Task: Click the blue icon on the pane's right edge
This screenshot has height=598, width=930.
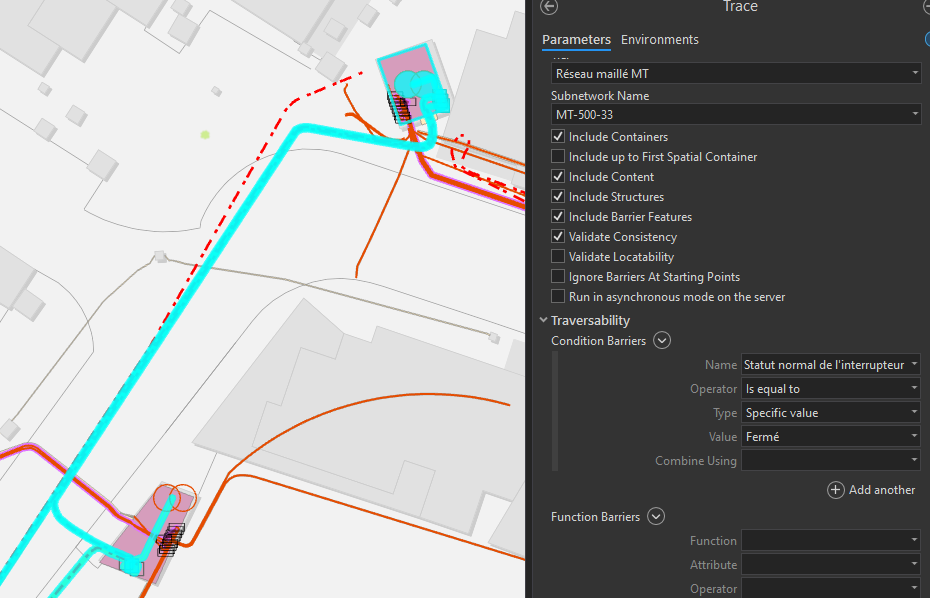Action: 926,37
